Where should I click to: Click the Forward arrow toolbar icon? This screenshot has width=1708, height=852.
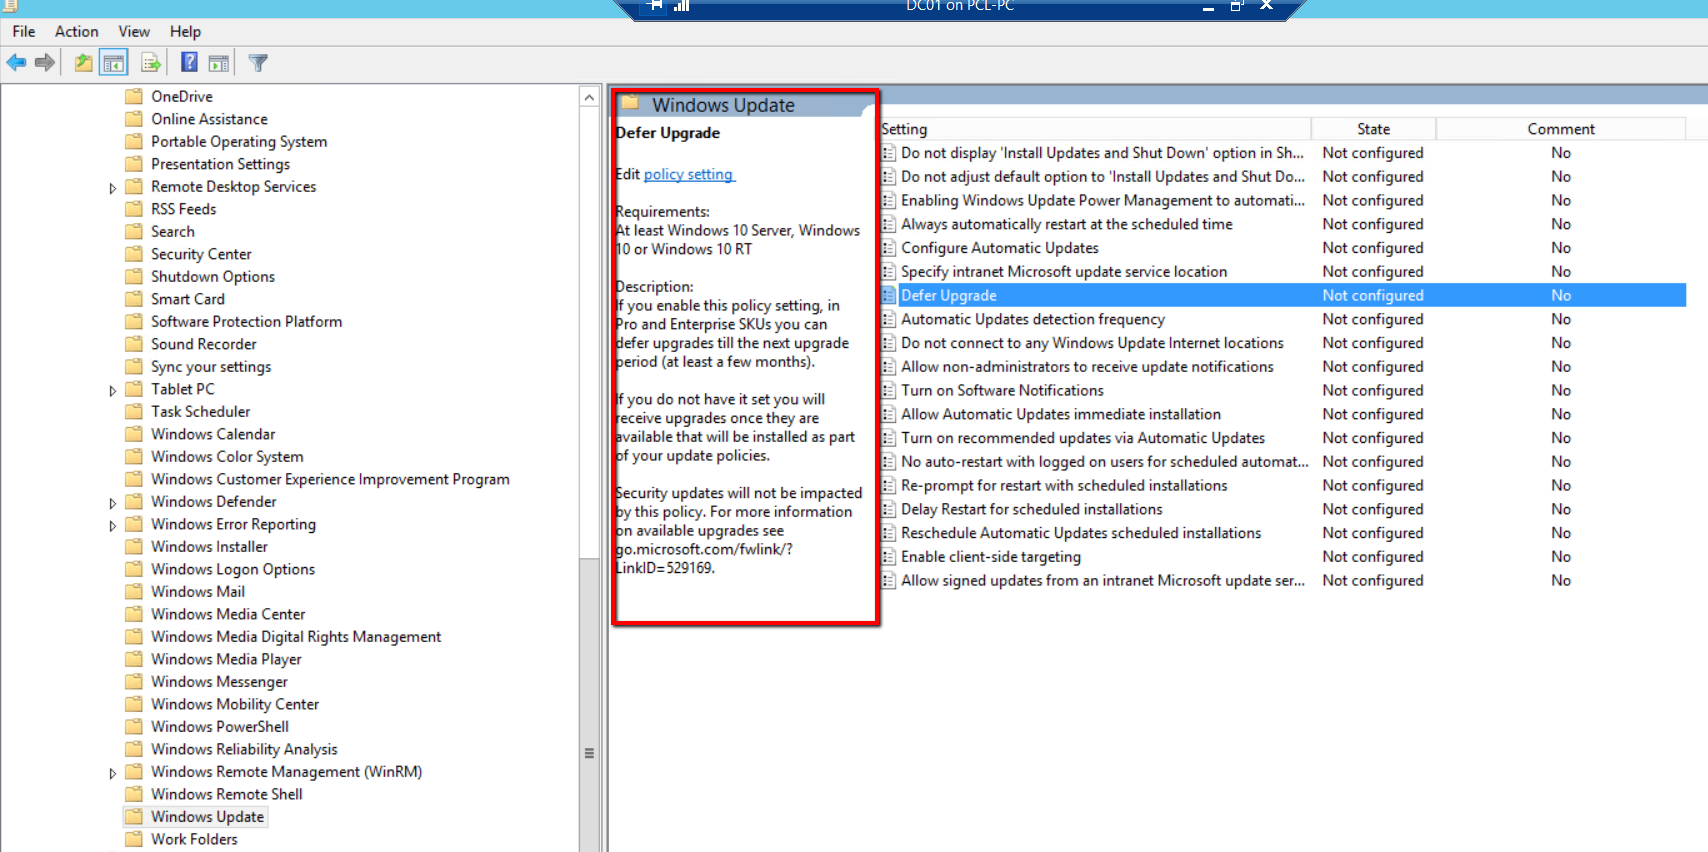pyautogui.click(x=45, y=63)
